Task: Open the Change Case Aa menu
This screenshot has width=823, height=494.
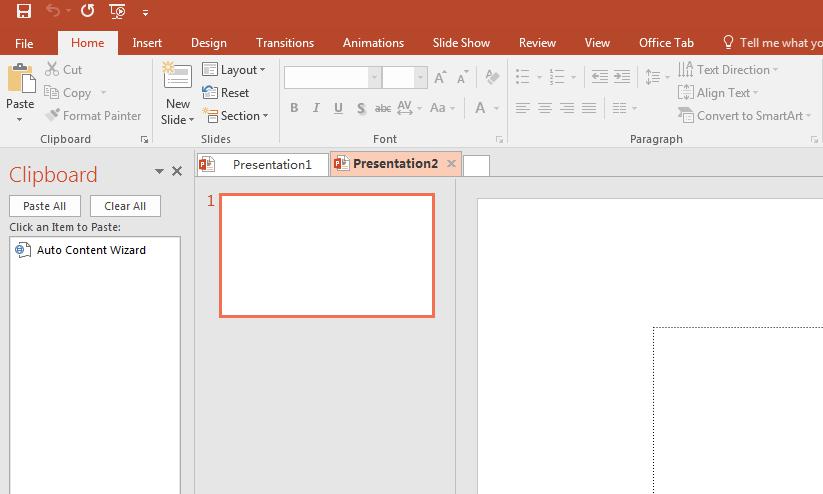Action: pyautogui.click(x=442, y=108)
